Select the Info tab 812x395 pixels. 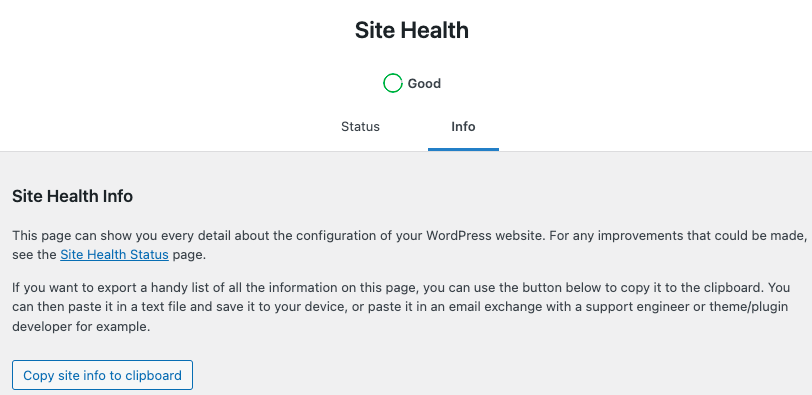pos(463,127)
